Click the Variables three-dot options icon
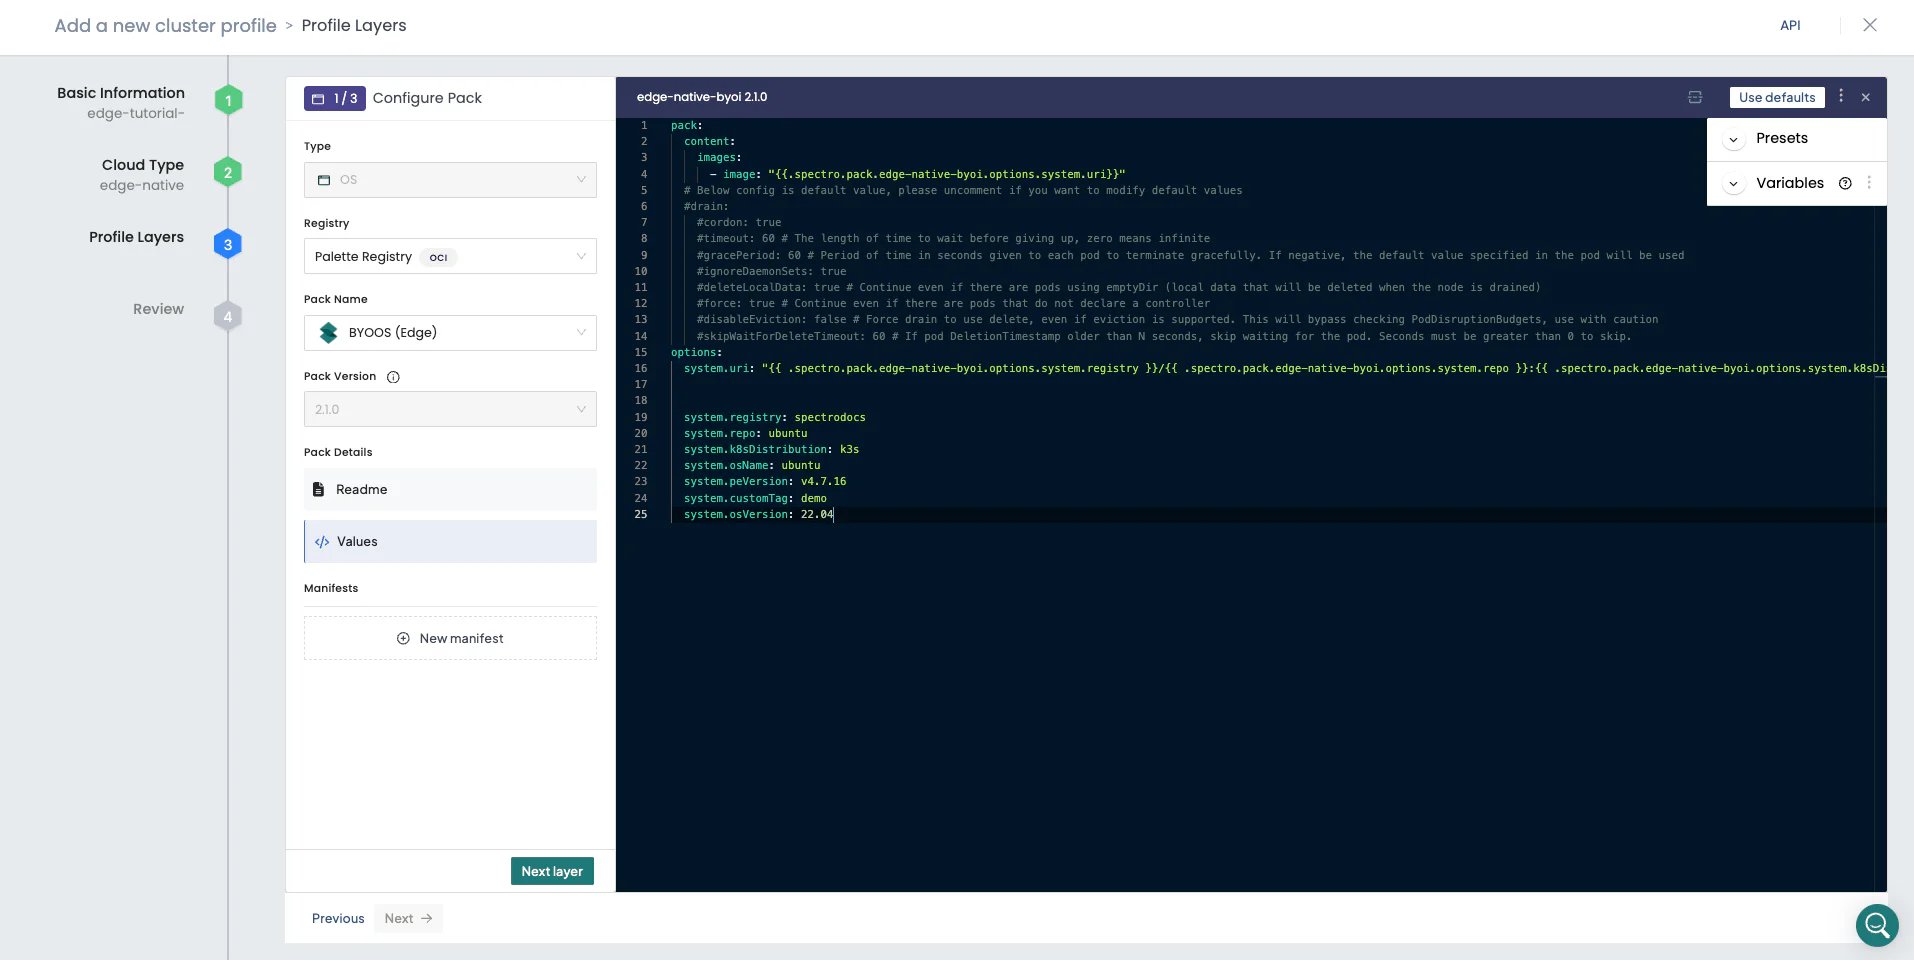1914x960 pixels. pos(1869,183)
